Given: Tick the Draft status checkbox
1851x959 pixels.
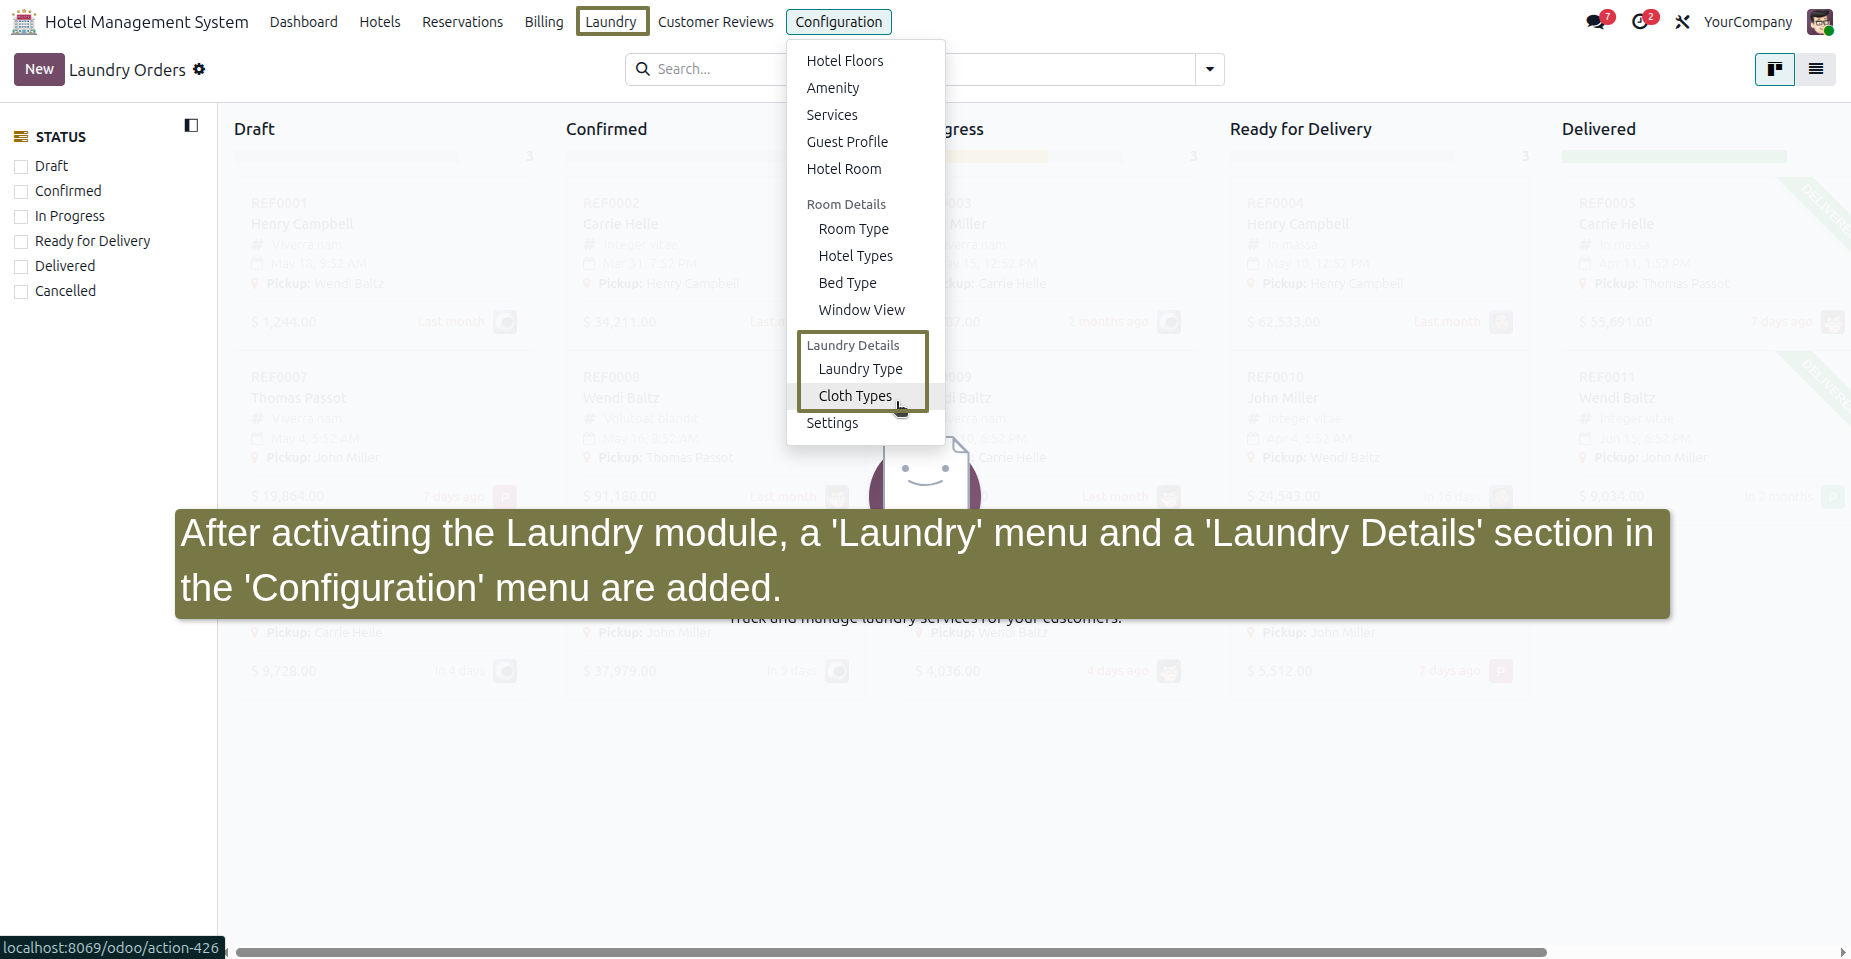Looking at the screenshot, I should coord(21,167).
